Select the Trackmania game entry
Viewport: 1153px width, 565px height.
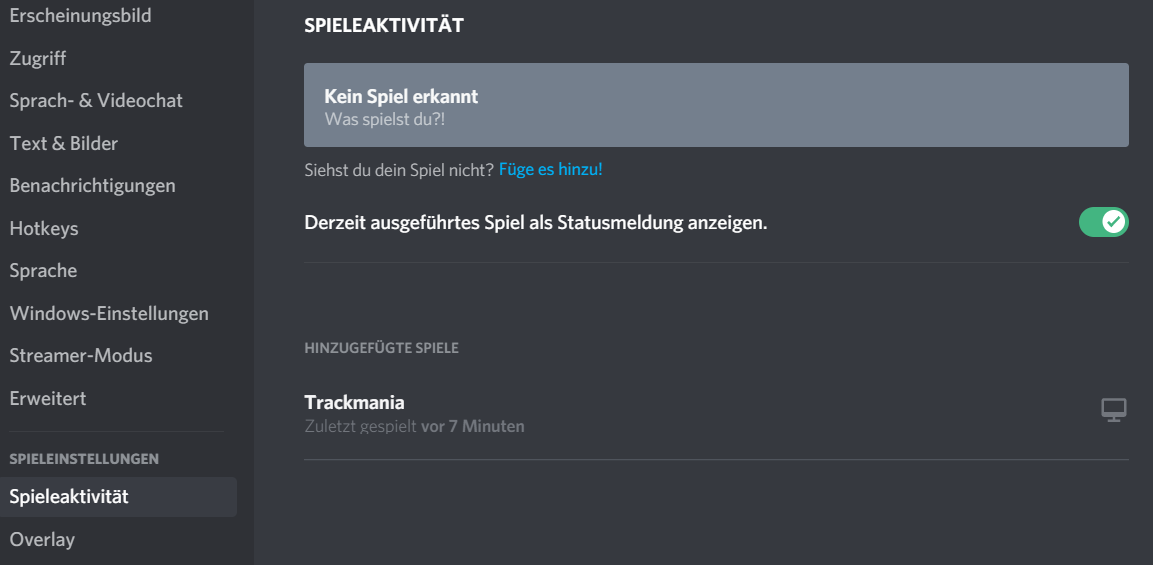click(x=354, y=403)
